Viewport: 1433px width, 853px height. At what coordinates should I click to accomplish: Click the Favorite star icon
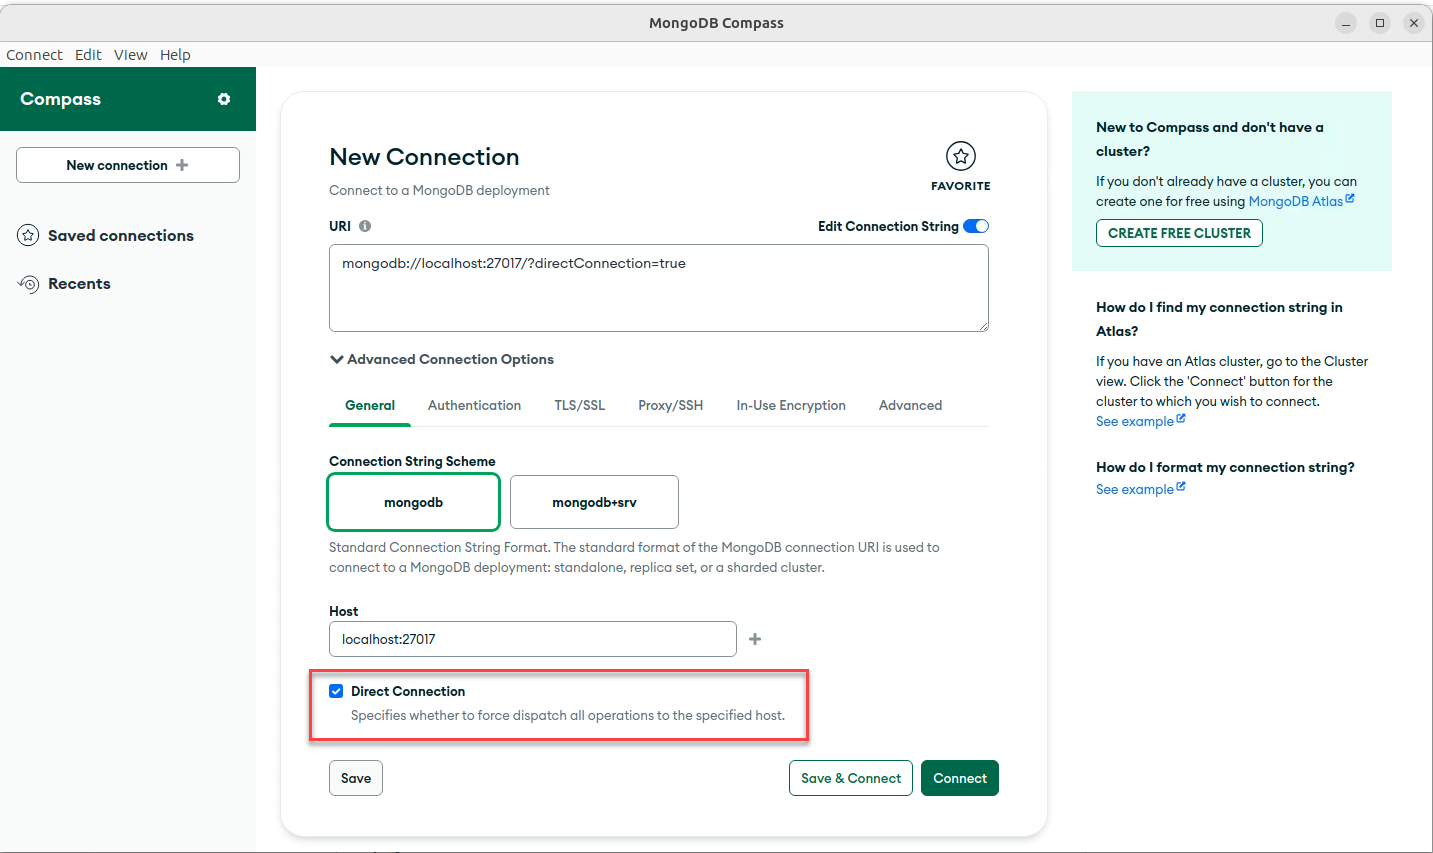pyautogui.click(x=960, y=156)
